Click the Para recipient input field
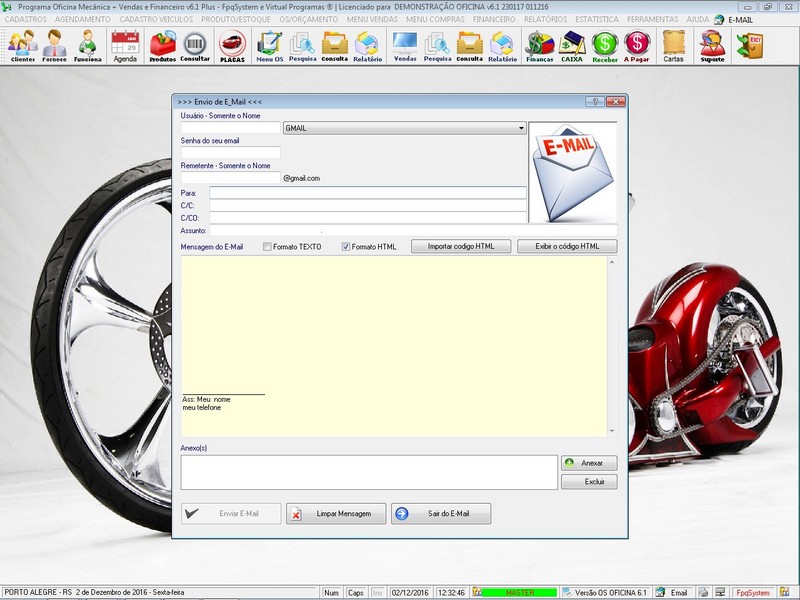 pos(367,192)
